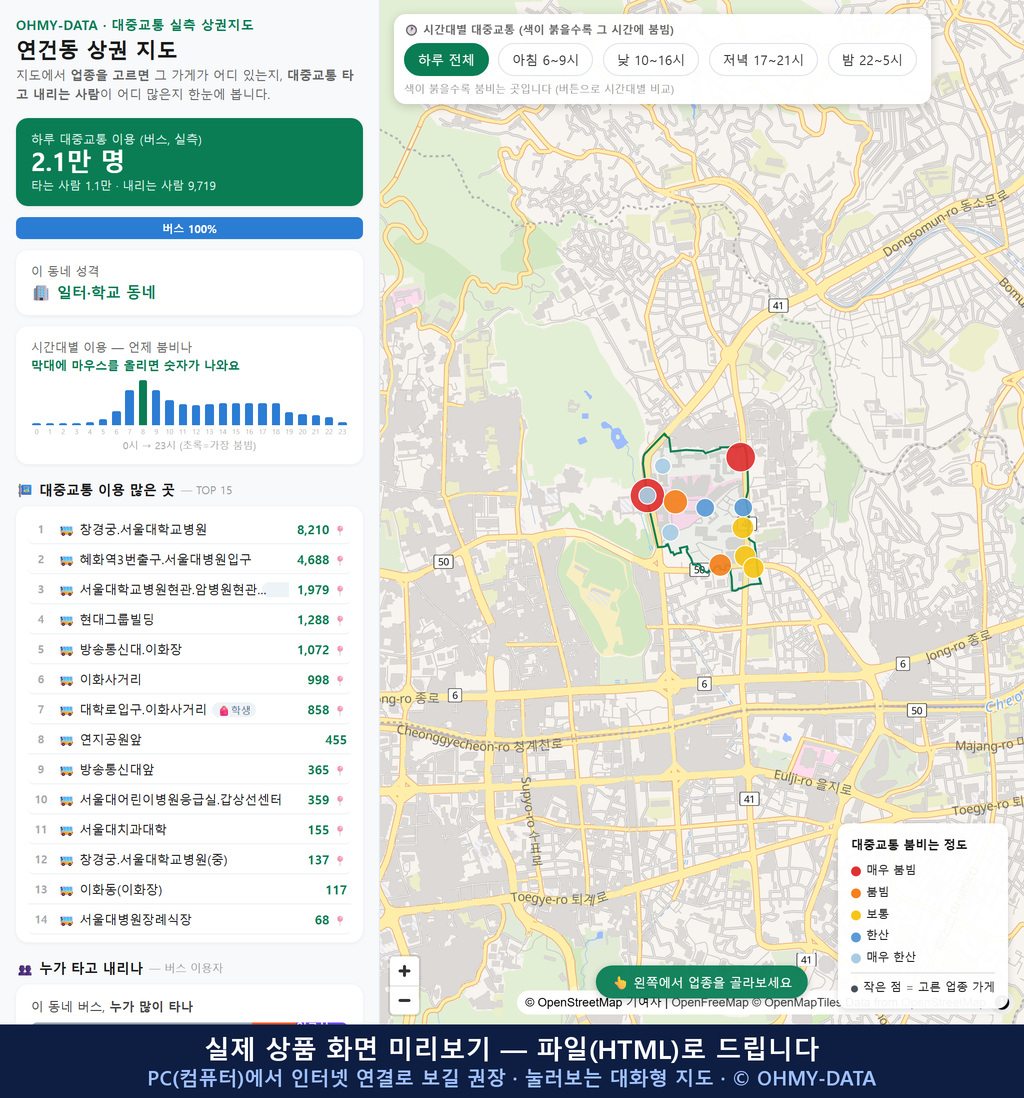The height and width of the screenshot is (1098, 1024).
Task: Click the 왼쪽에서 업종을 골라보세요 pill
Action: (701, 982)
